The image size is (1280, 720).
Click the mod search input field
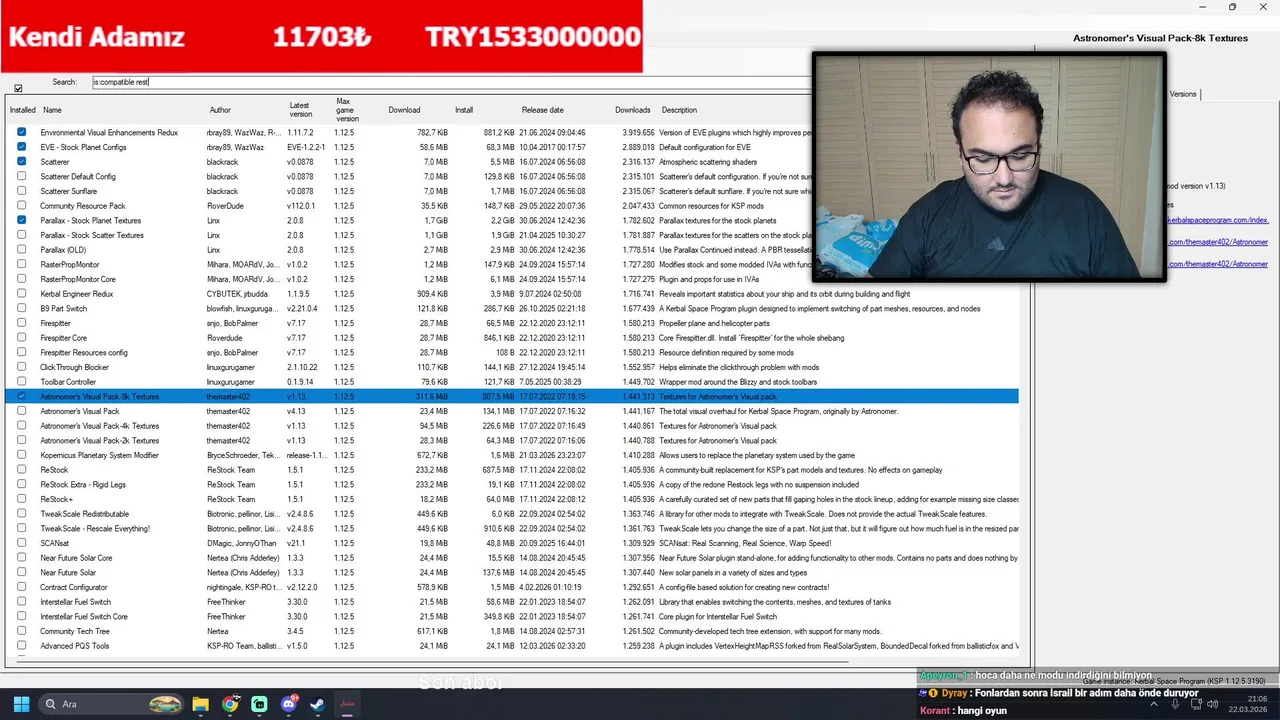[450, 82]
